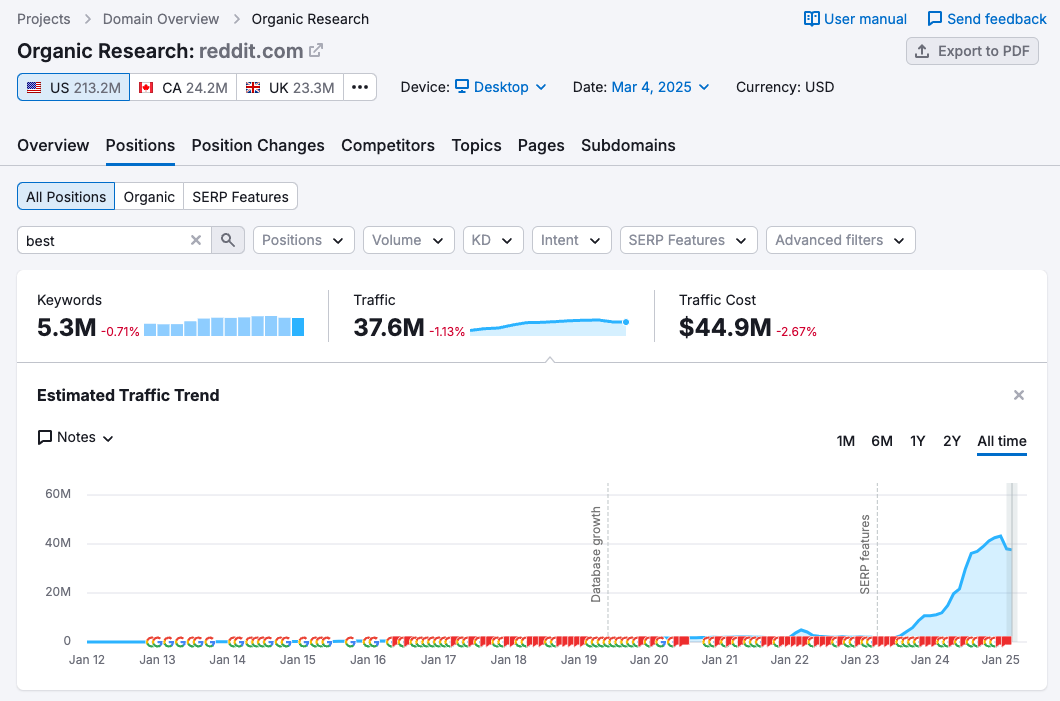The height and width of the screenshot is (701, 1060).
Task: Click the magnifier search button
Action: [x=228, y=240]
